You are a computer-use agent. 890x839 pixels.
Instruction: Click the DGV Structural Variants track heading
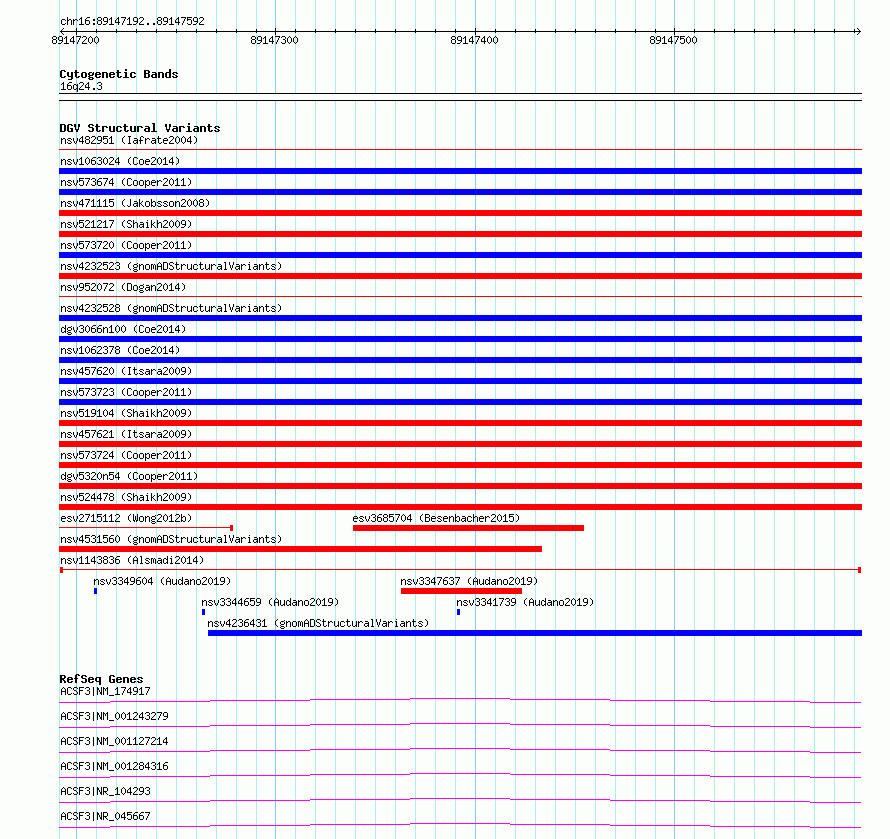[140, 128]
